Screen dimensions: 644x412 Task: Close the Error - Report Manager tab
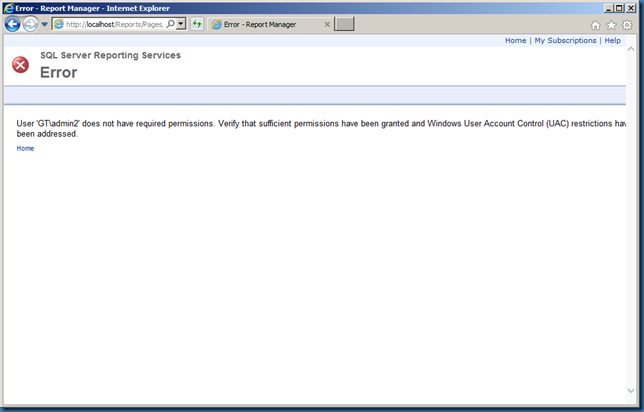pyautogui.click(x=327, y=25)
